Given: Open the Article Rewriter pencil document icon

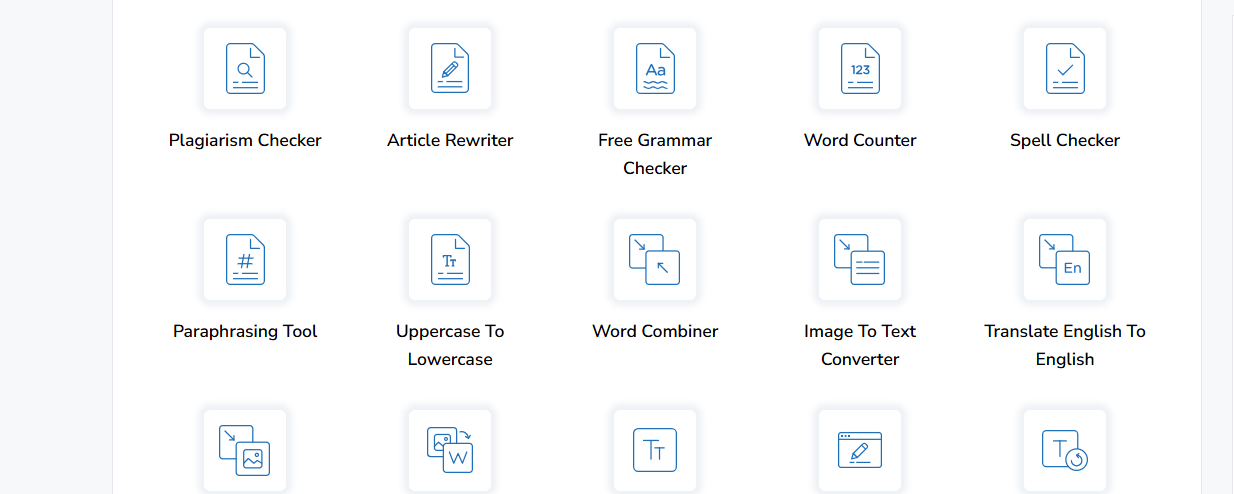Looking at the screenshot, I should (450, 69).
